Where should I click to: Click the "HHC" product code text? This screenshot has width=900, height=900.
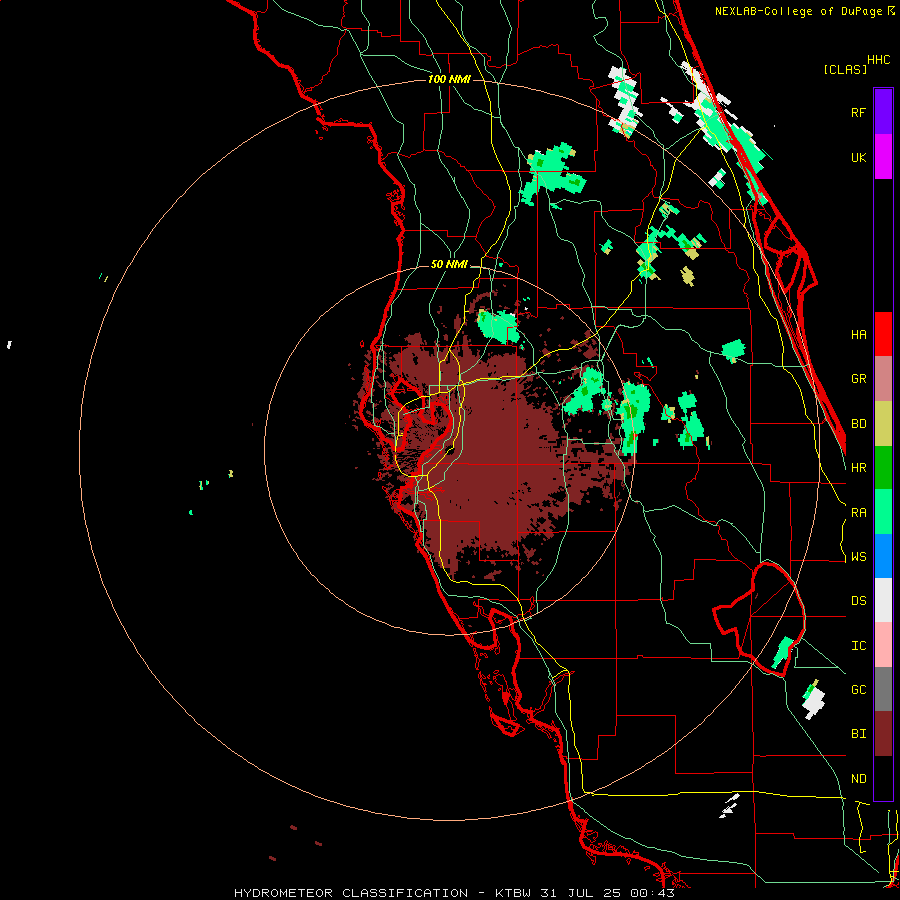[878, 60]
